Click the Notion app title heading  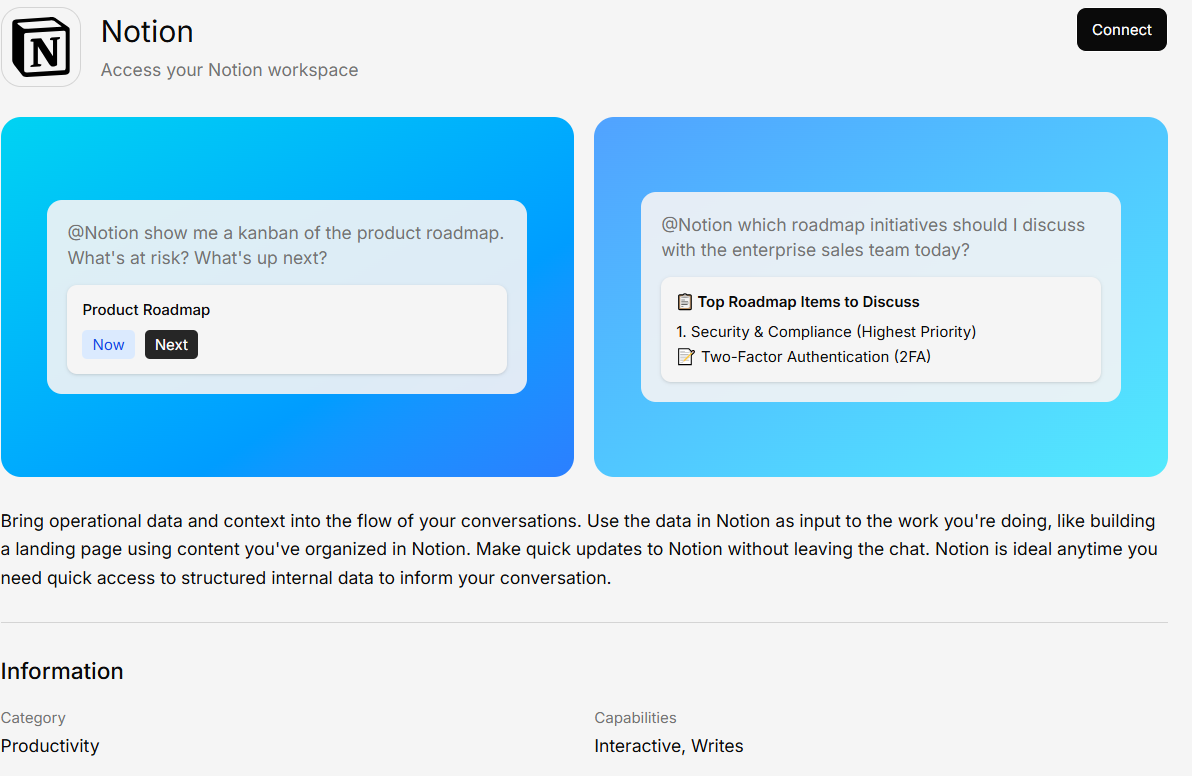point(147,32)
